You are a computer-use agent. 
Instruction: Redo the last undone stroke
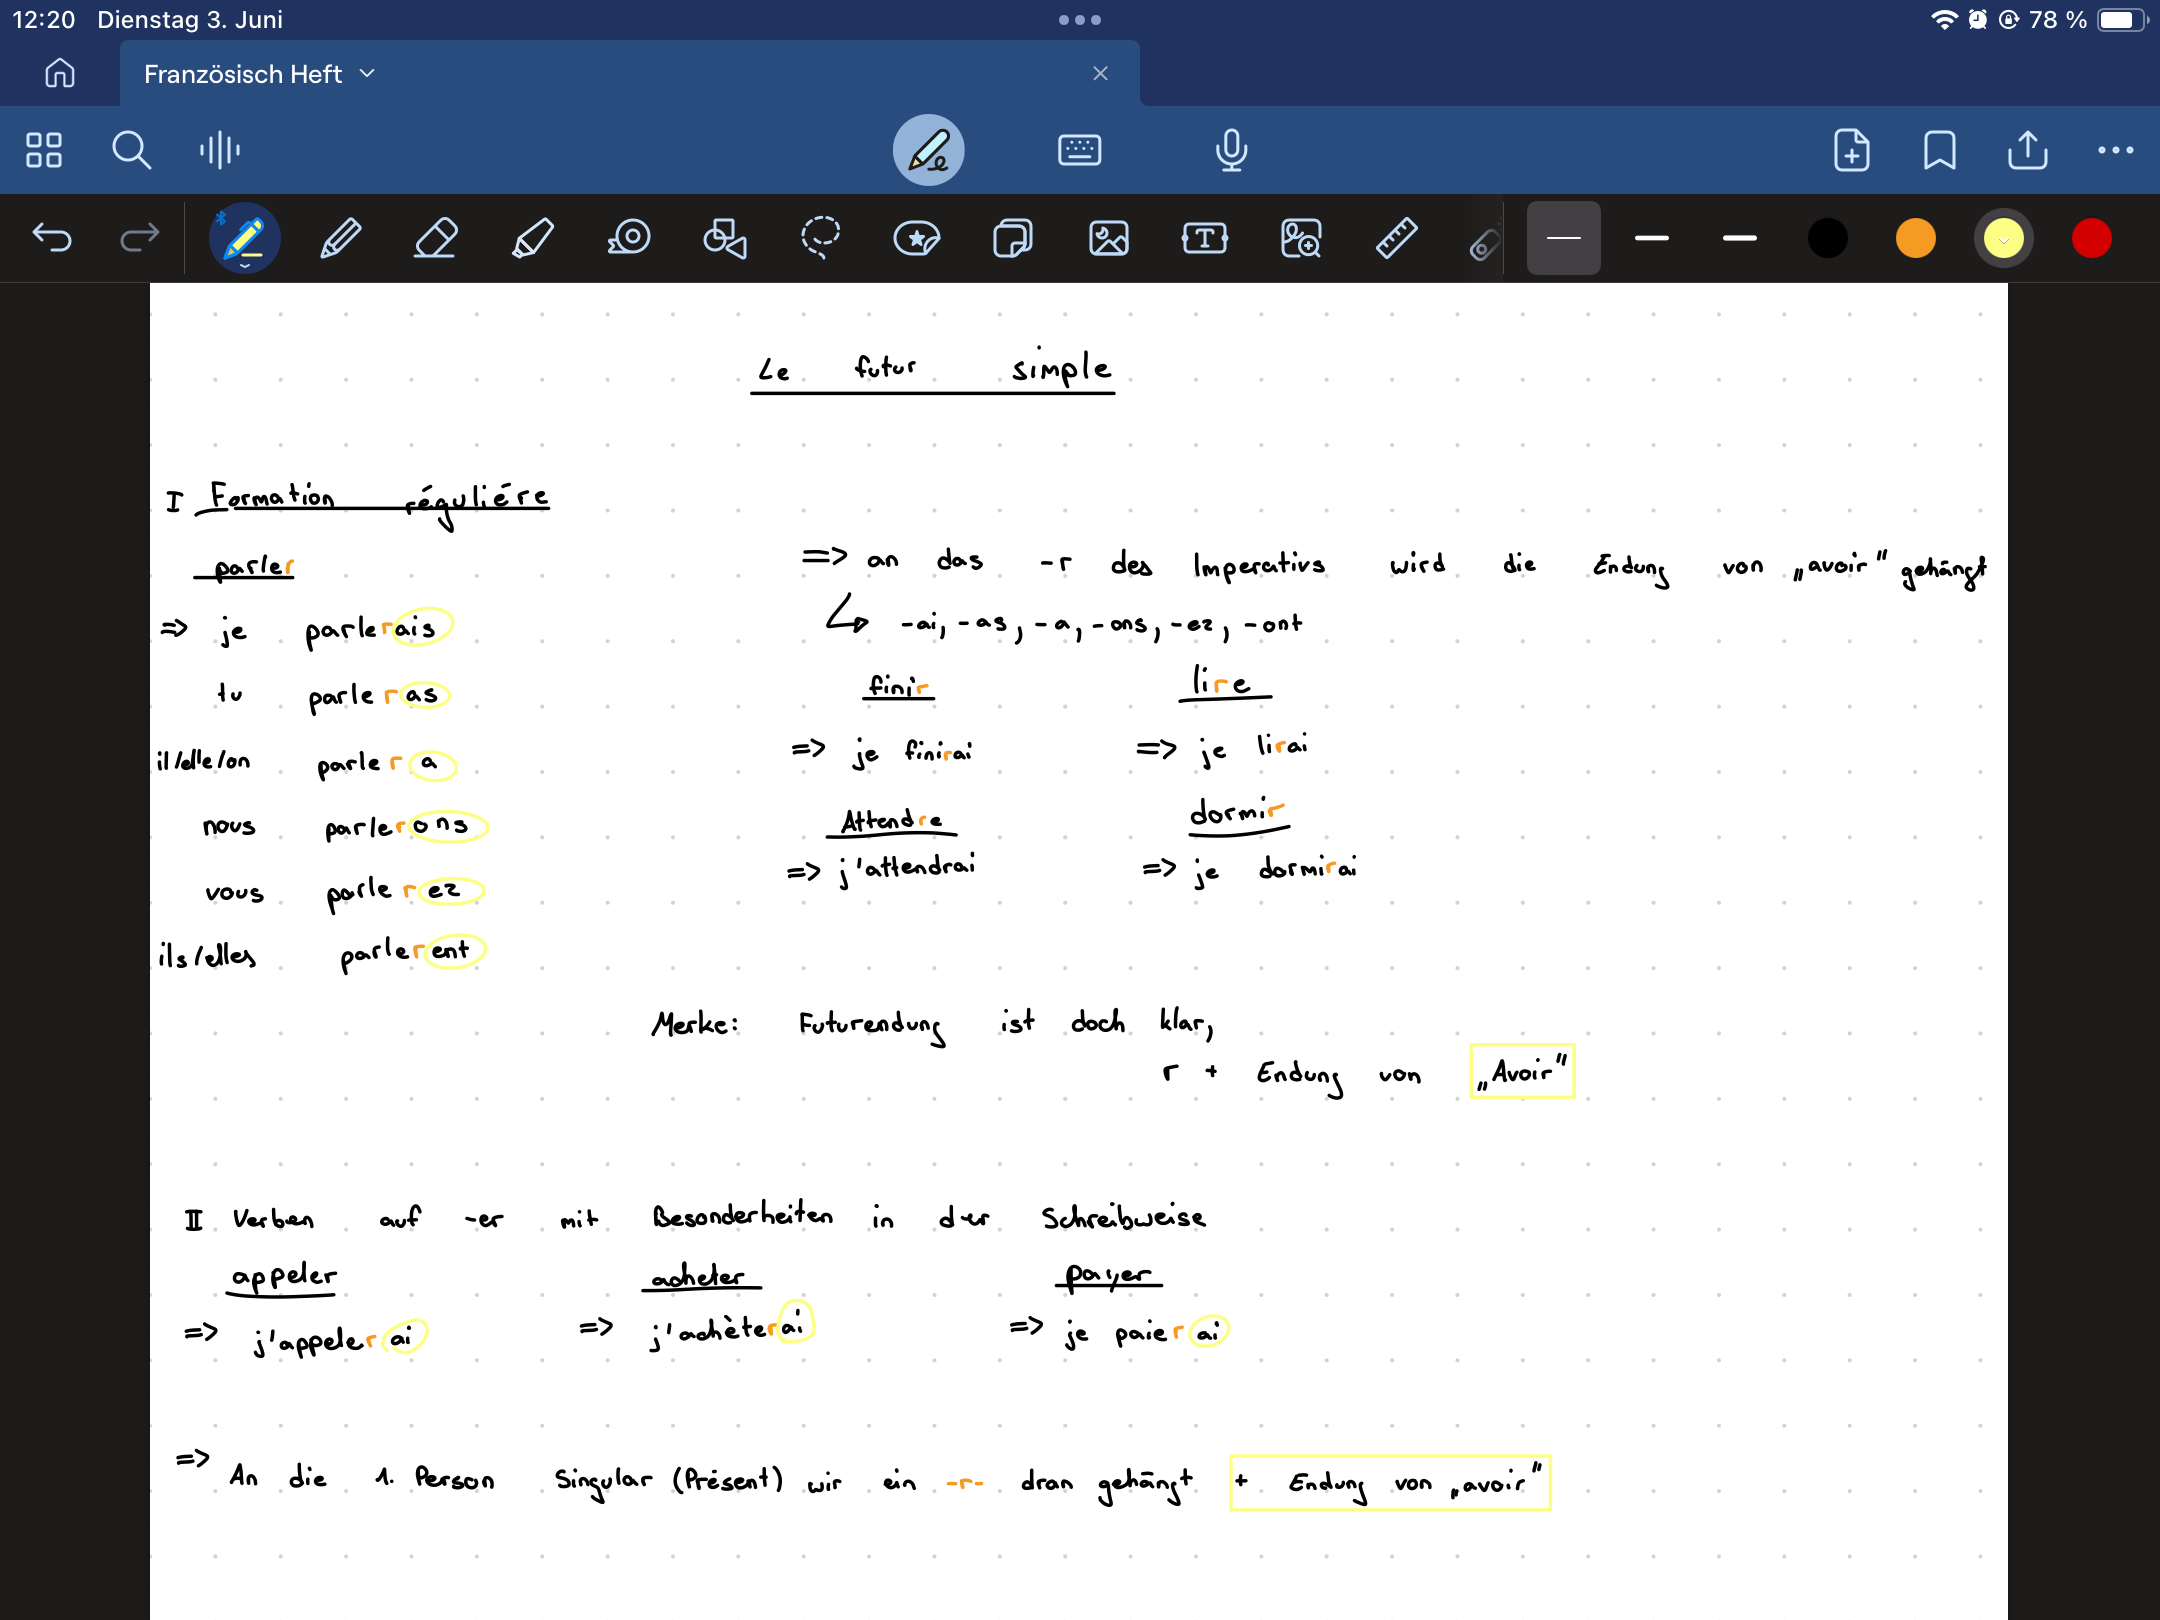(140, 238)
